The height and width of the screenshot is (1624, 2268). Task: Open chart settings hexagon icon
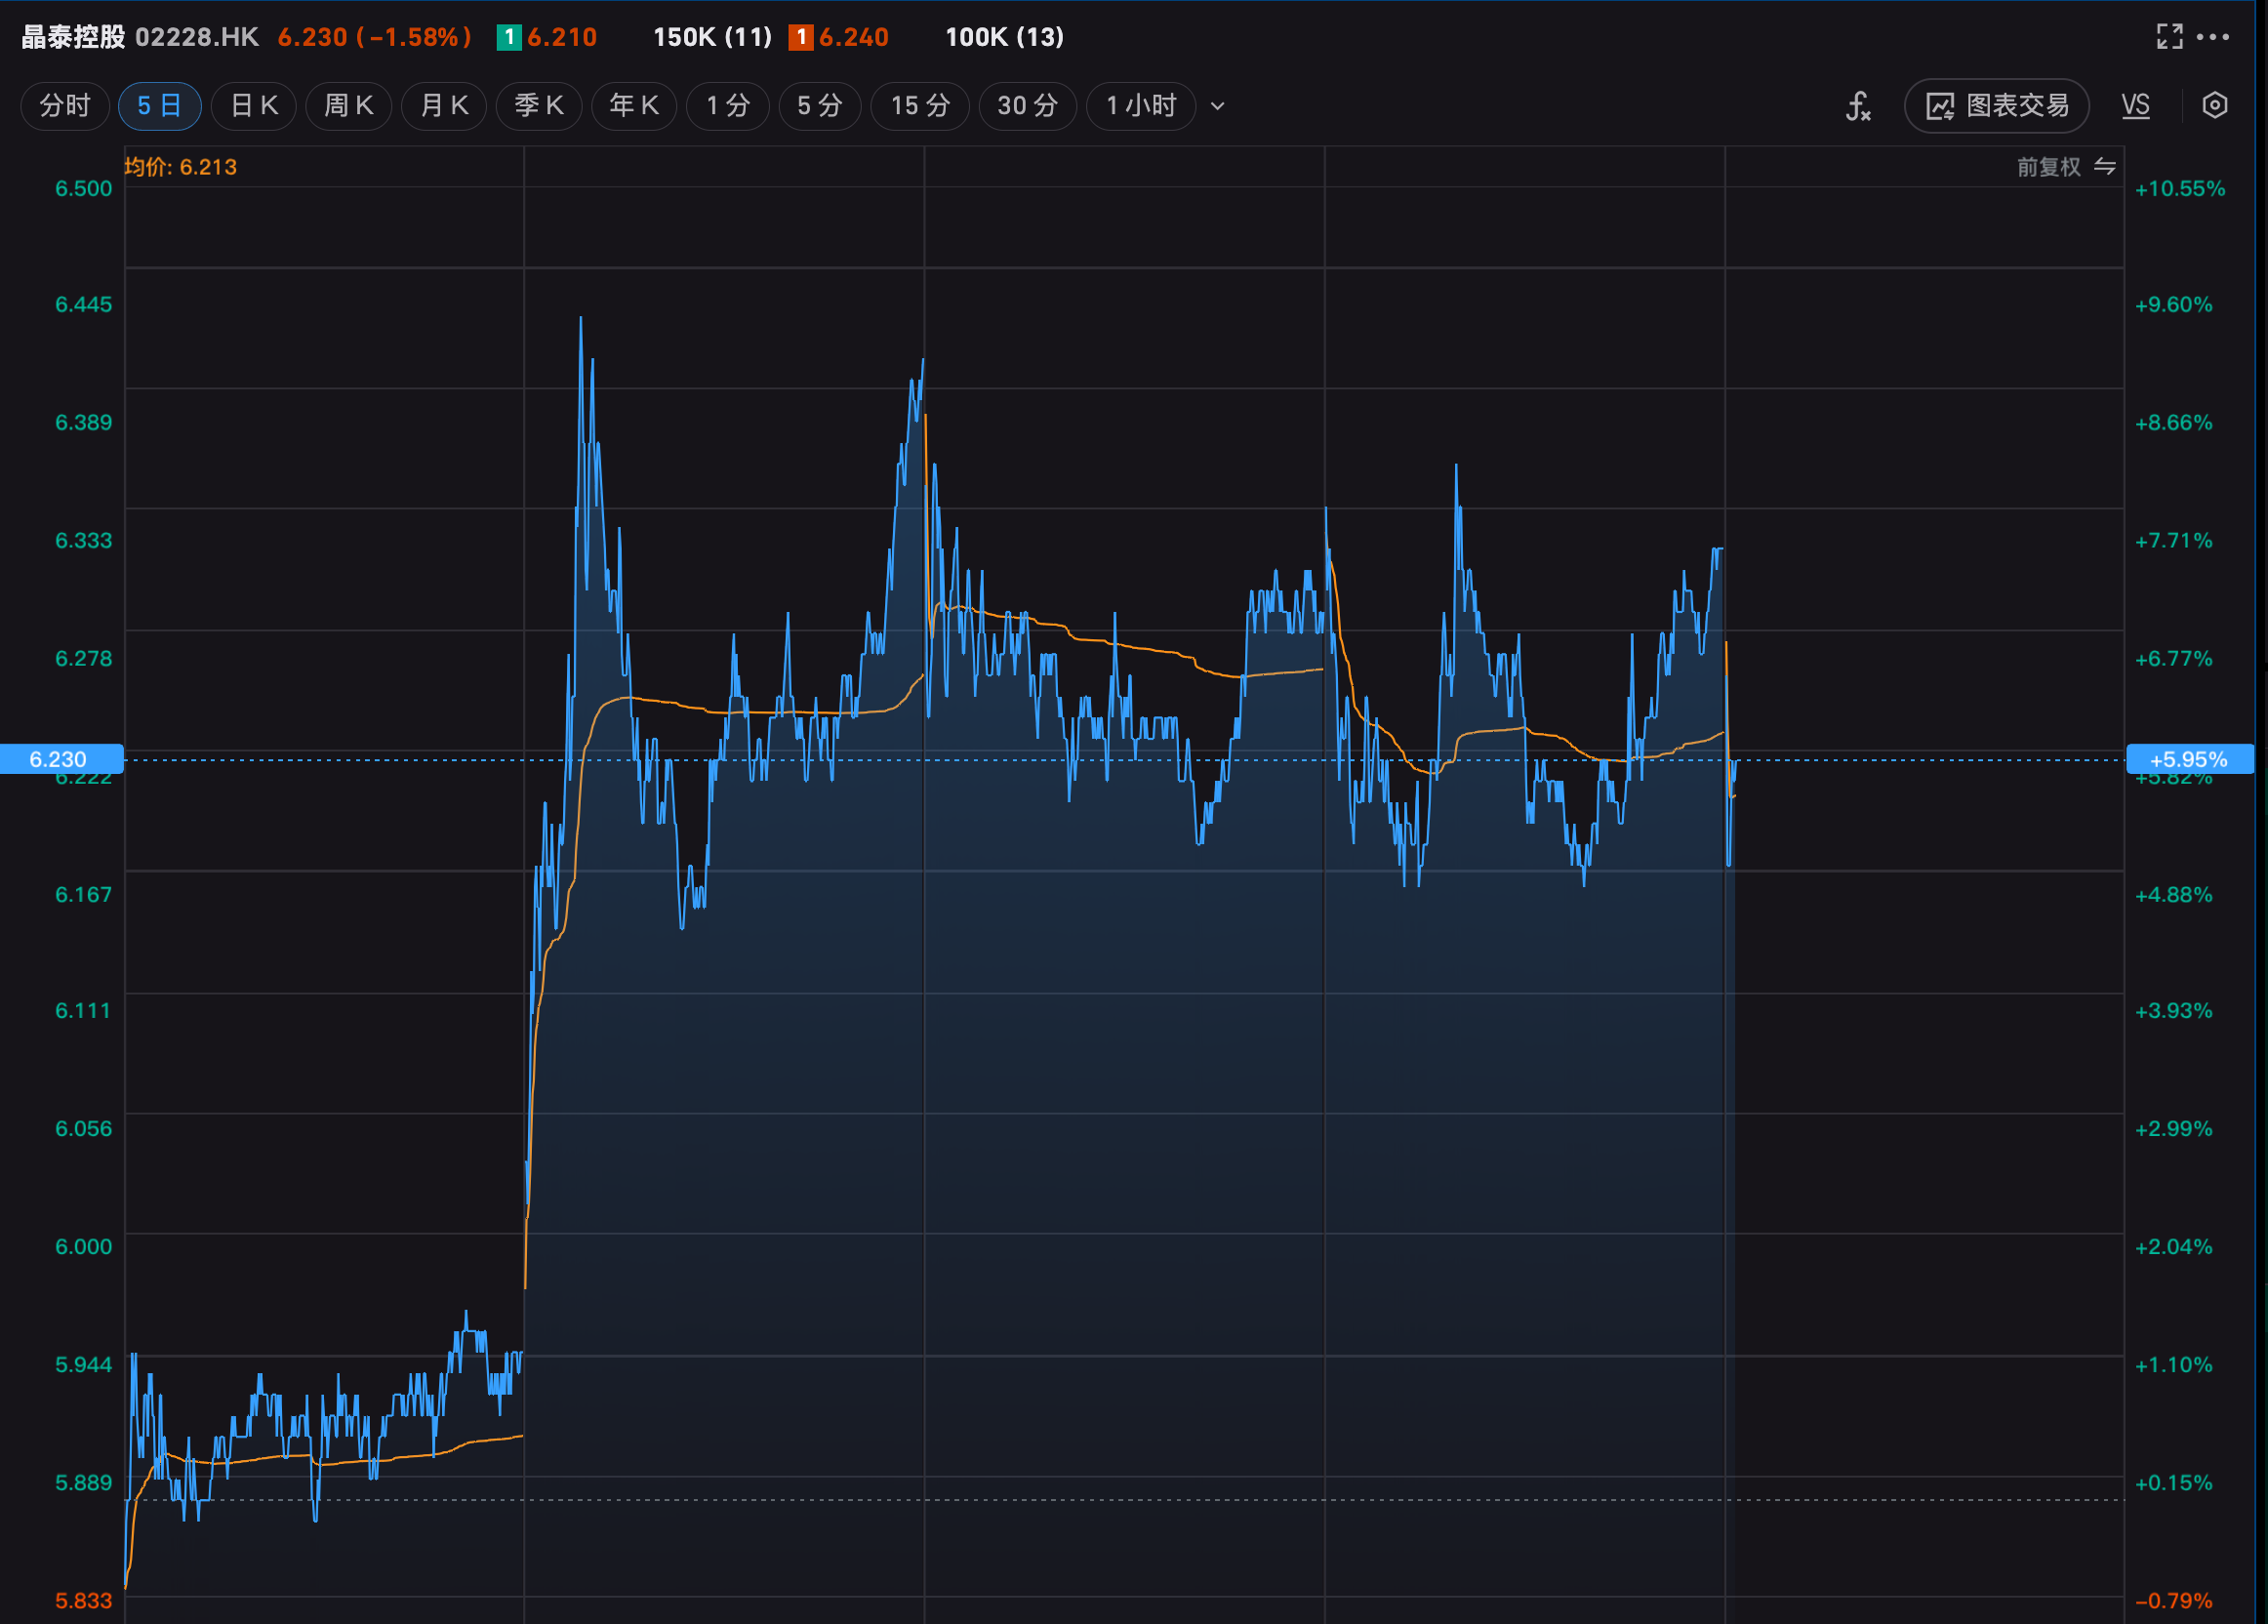click(2214, 106)
